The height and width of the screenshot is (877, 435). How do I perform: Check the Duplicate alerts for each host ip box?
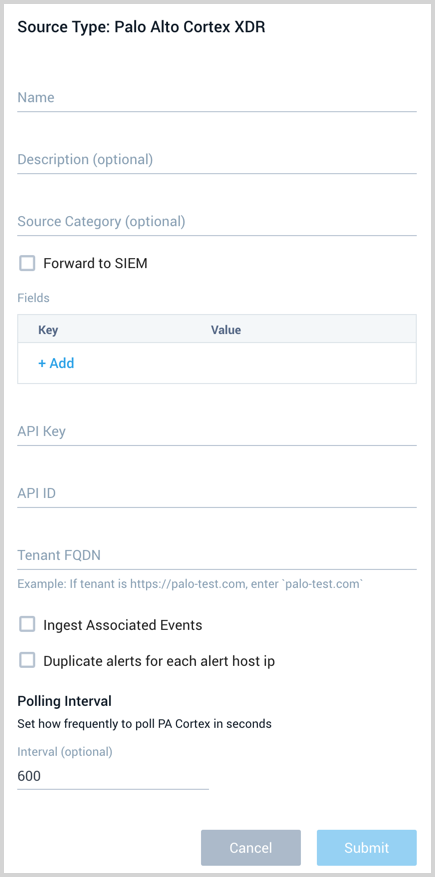click(x=27, y=661)
